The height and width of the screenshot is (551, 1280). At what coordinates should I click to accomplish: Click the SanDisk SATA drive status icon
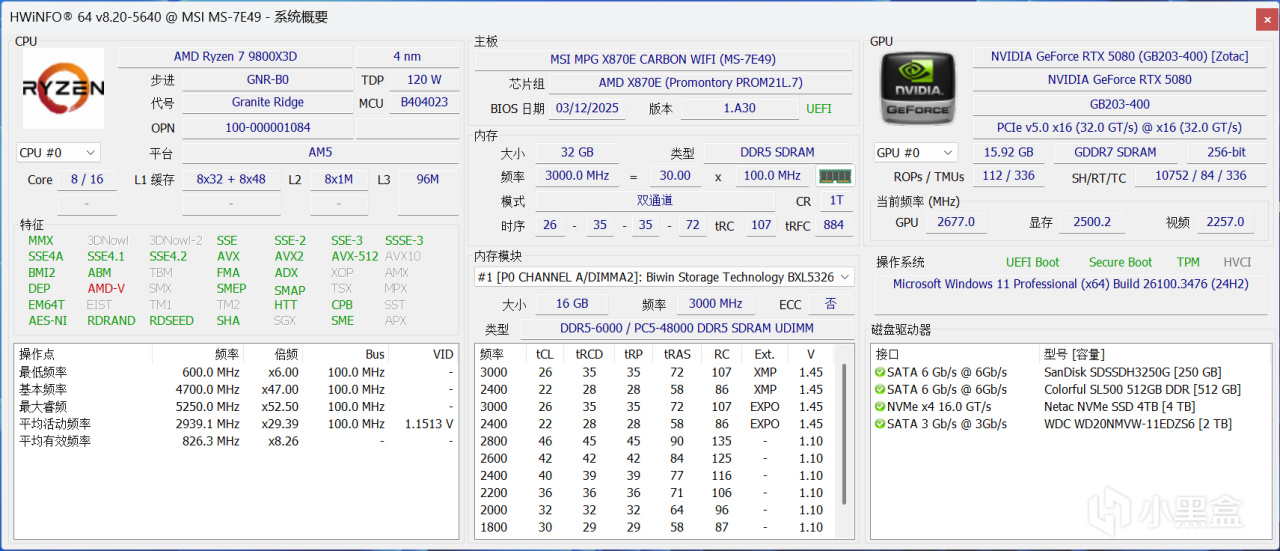coord(879,372)
